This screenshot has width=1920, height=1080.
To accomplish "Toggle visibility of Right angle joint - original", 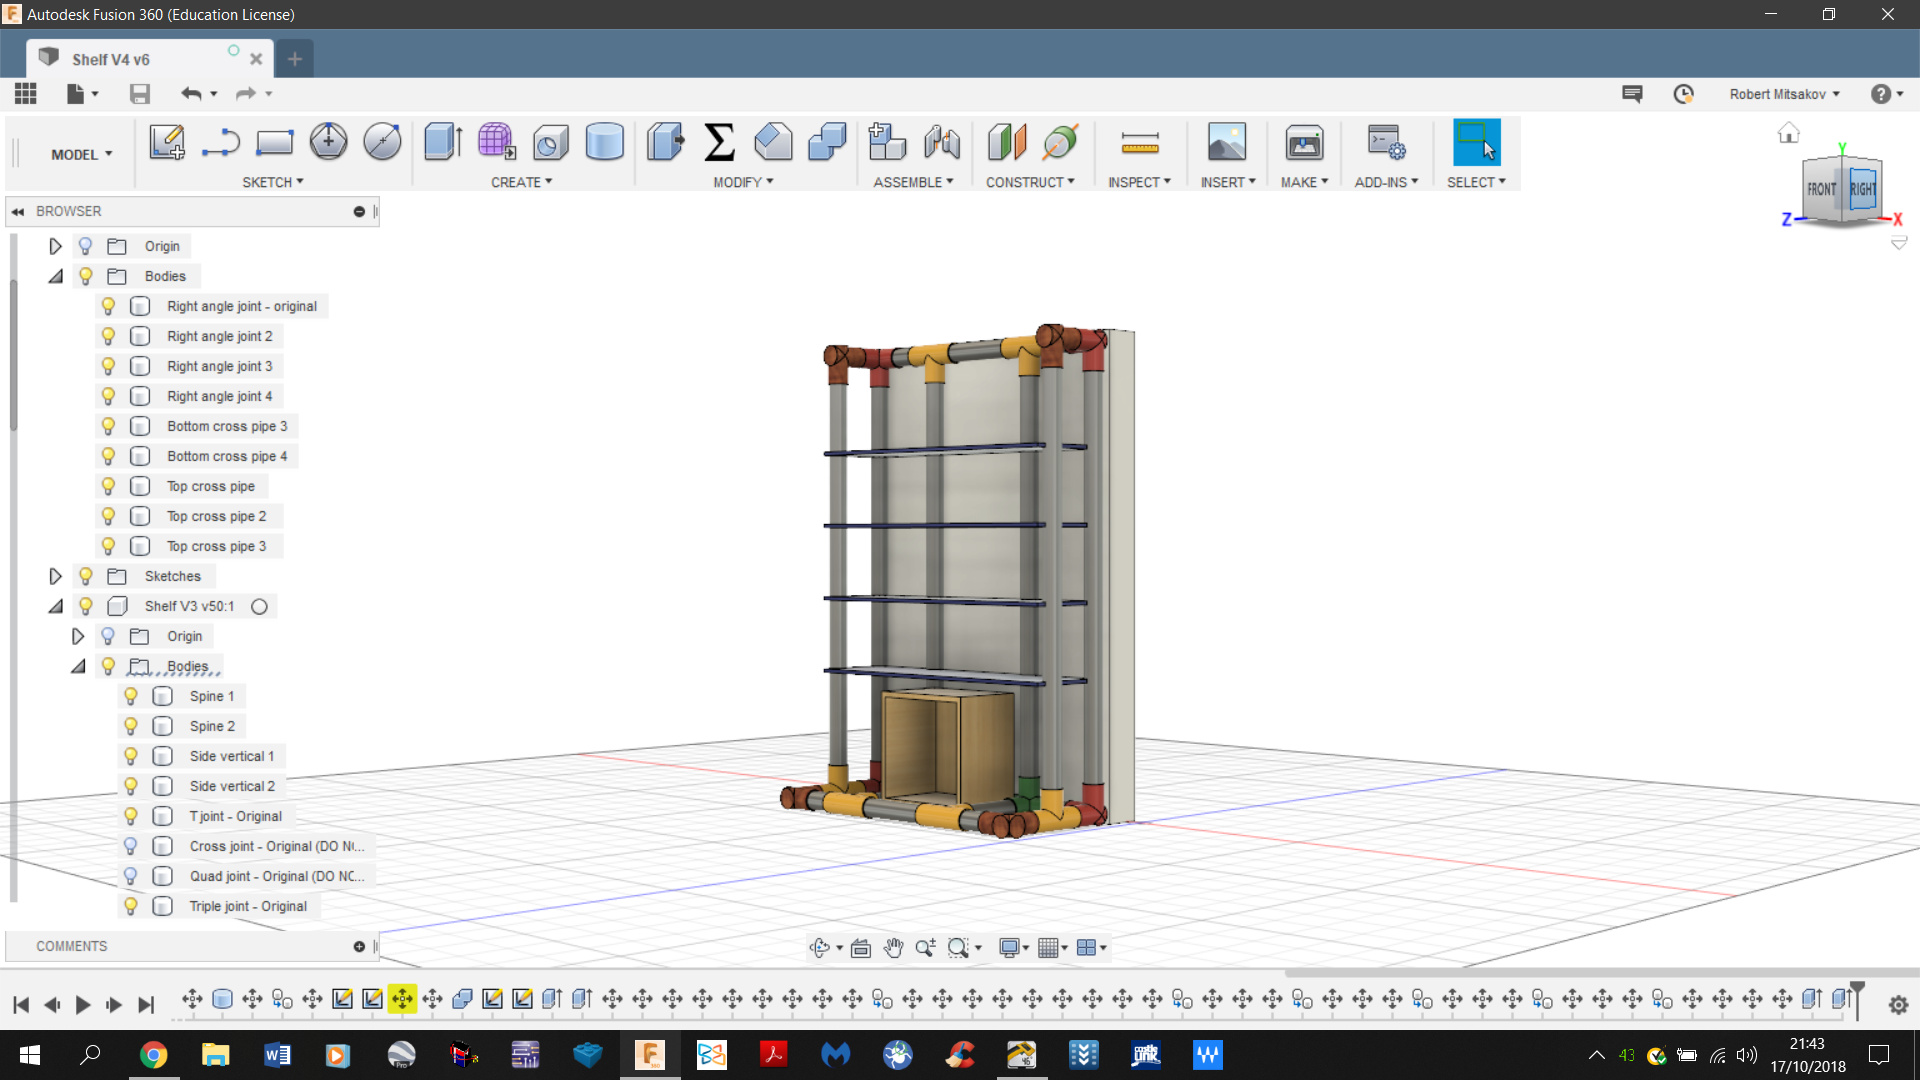I will tap(108, 306).
